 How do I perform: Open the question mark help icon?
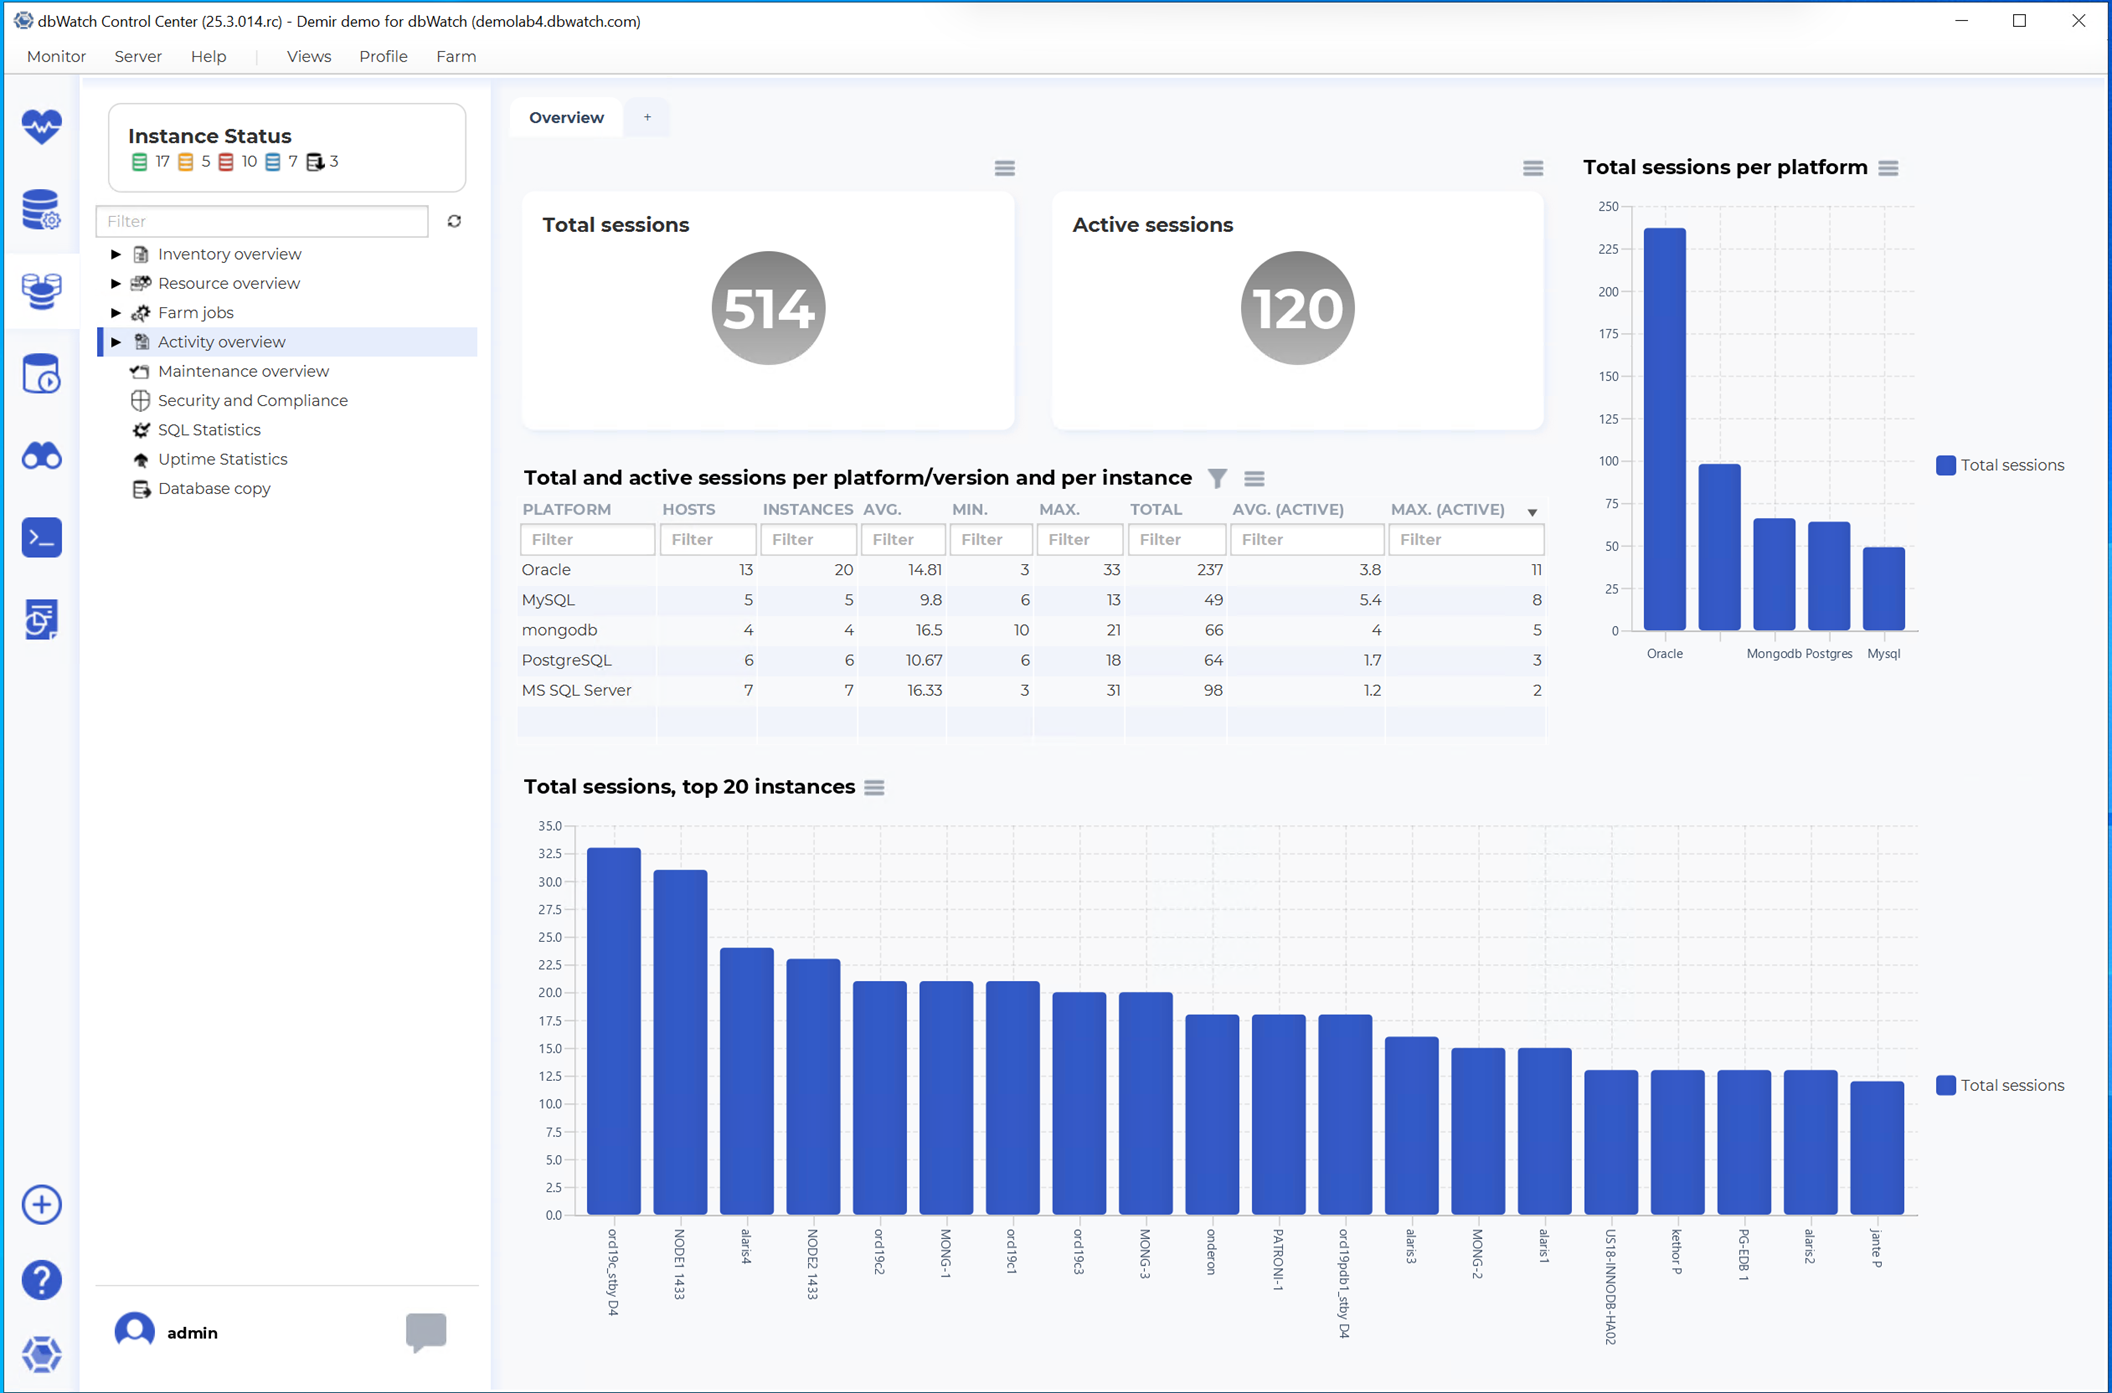41,1280
